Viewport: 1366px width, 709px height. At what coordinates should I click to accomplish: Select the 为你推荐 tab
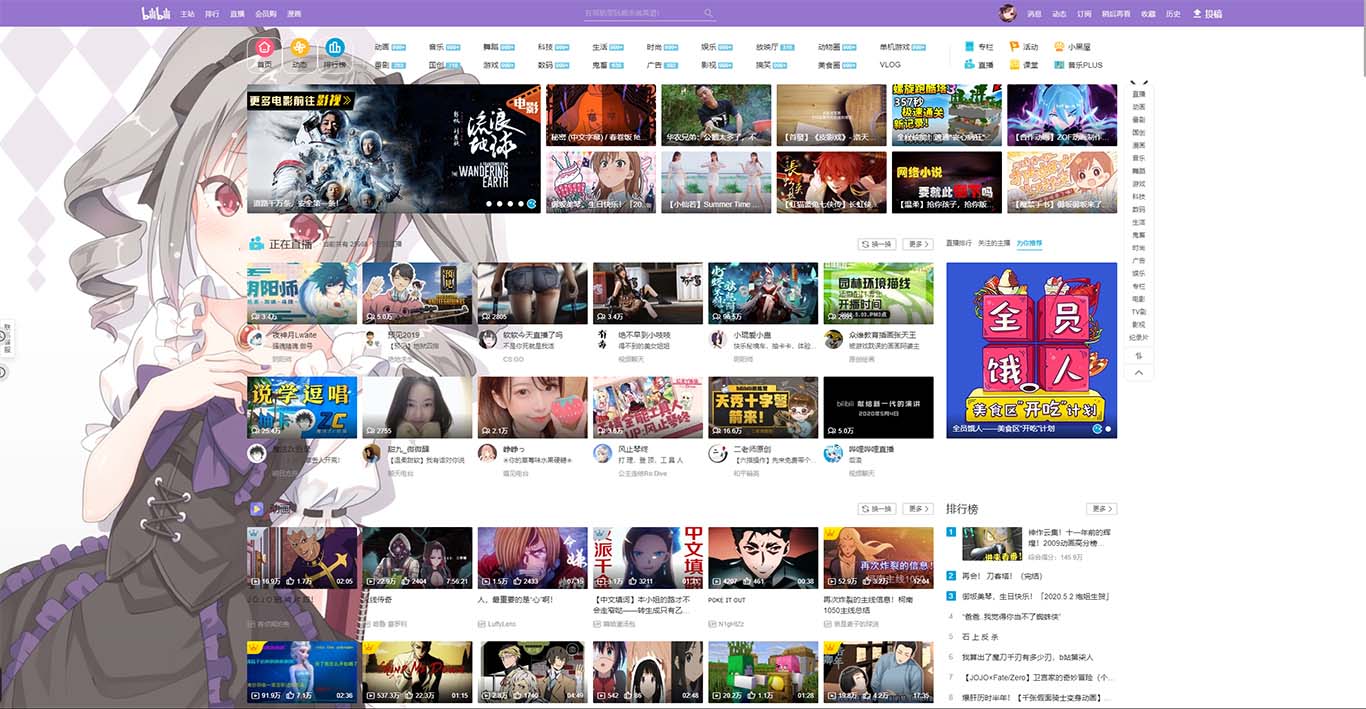[x=1029, y=243]
